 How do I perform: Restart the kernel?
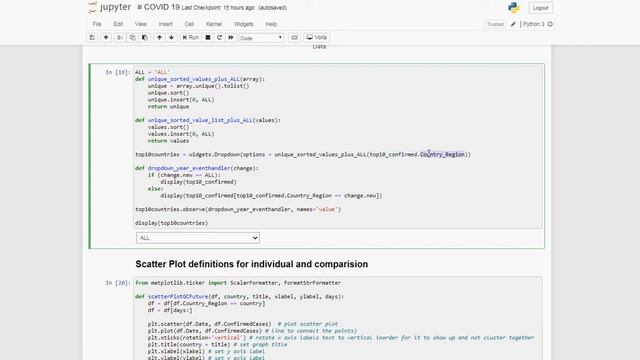(x=219, y=38)
